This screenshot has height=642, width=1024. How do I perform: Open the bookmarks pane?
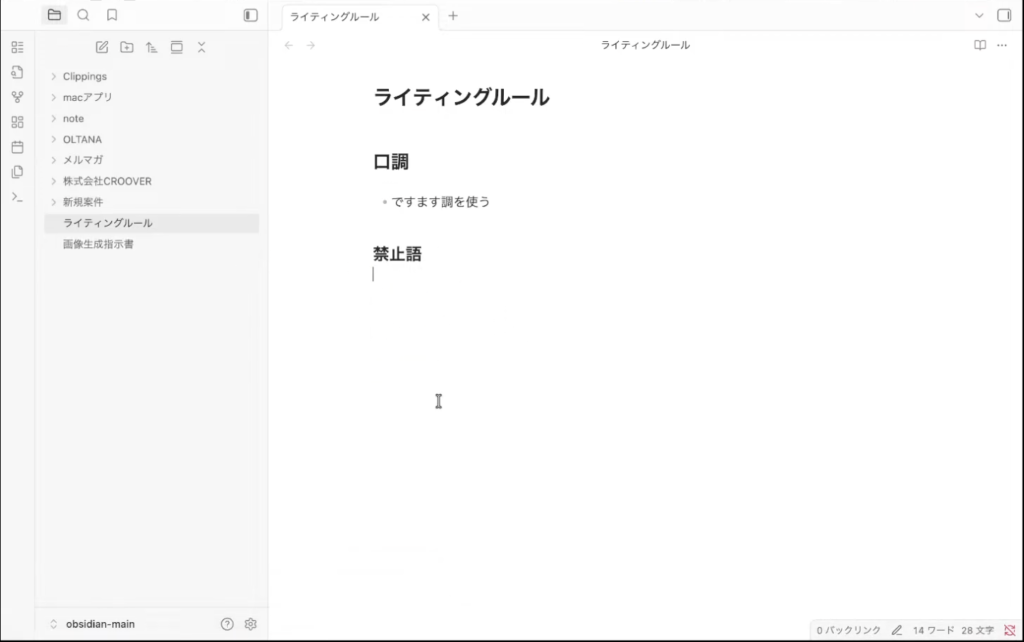111,15
